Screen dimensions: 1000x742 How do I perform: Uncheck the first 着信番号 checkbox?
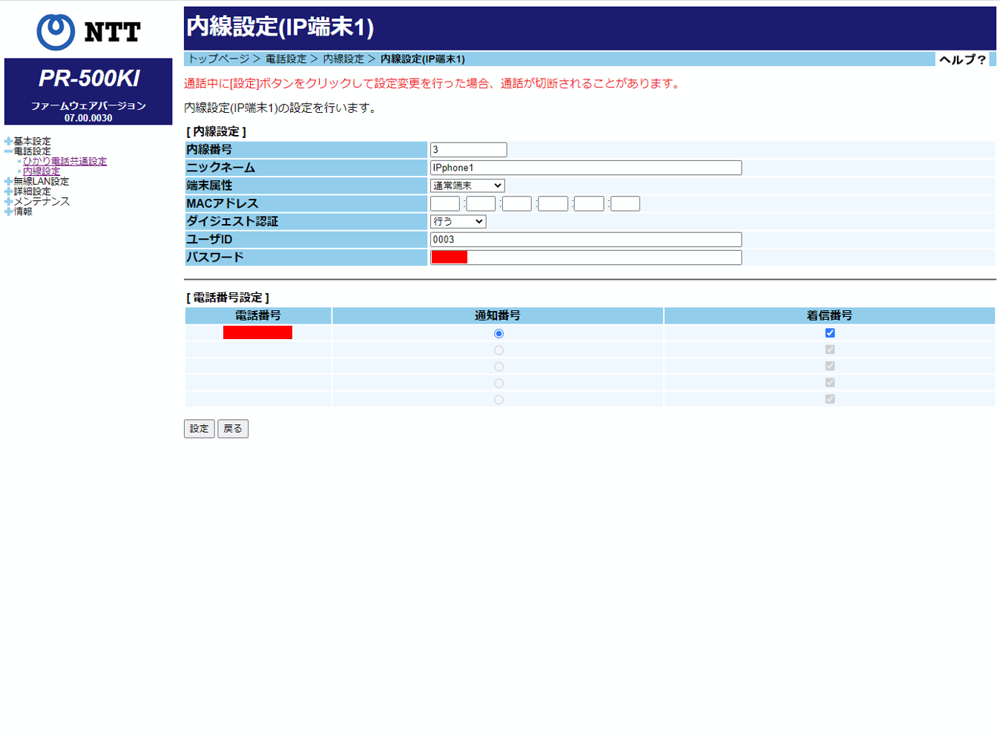[x=830, y=333]
